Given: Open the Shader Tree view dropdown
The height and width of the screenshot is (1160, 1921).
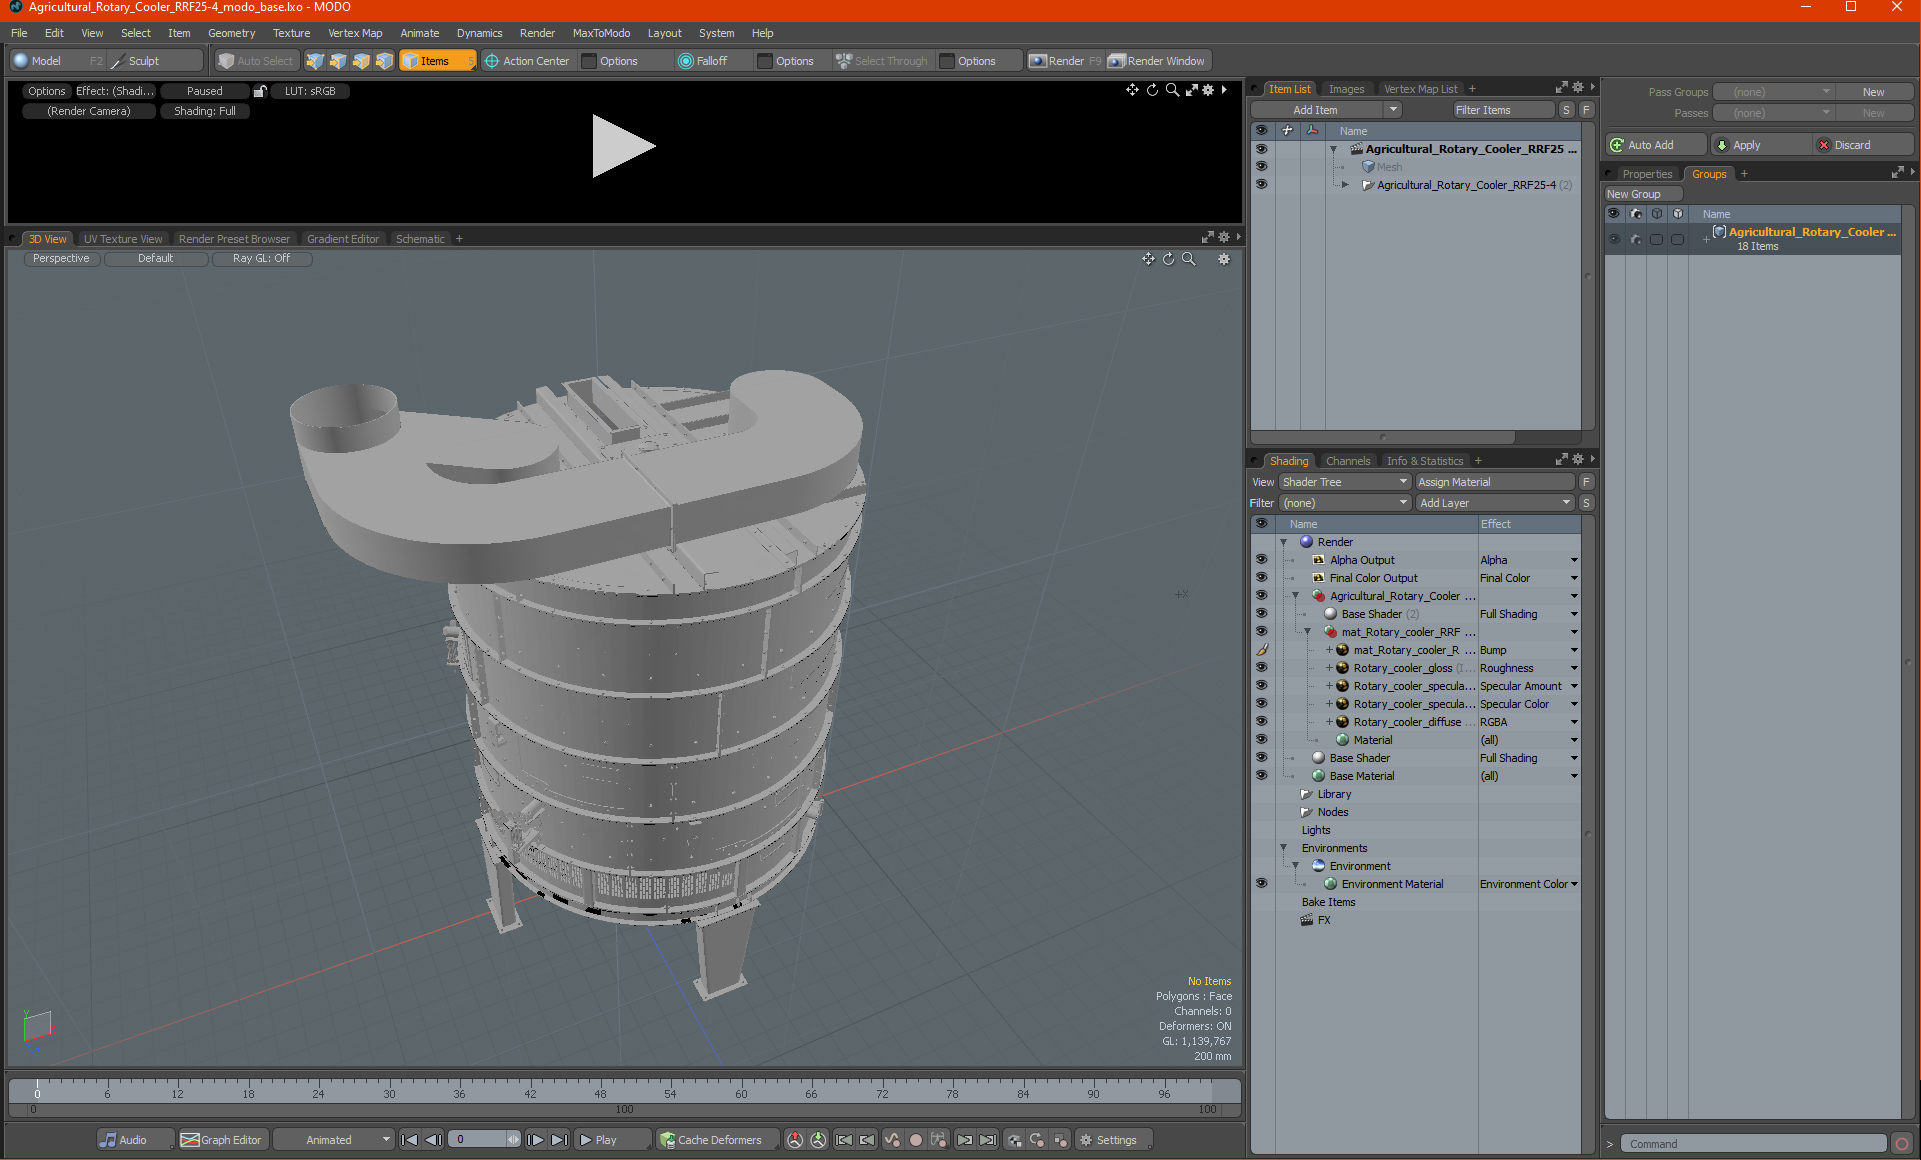Looking at the screenshot, I should pyautogui.click(x=1344, y=482).
